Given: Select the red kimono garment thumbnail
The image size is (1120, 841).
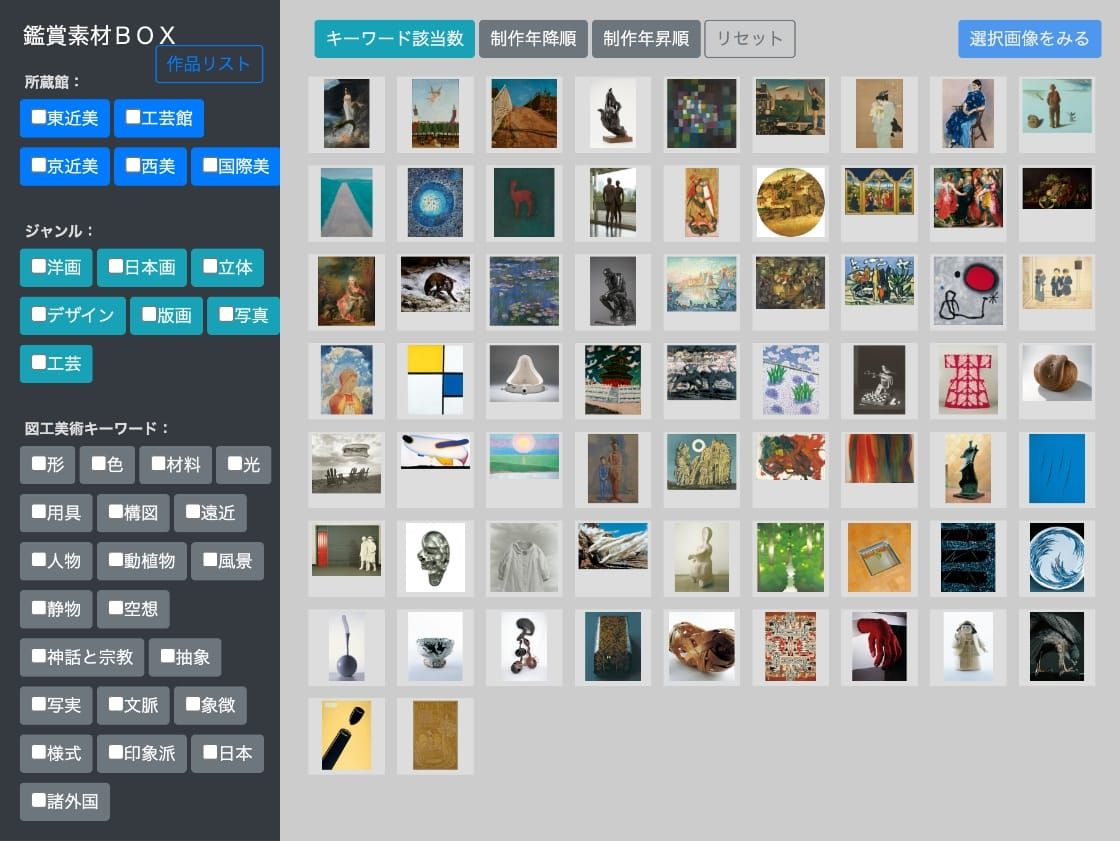Looking at the screenshot, I should coord(968,380).
